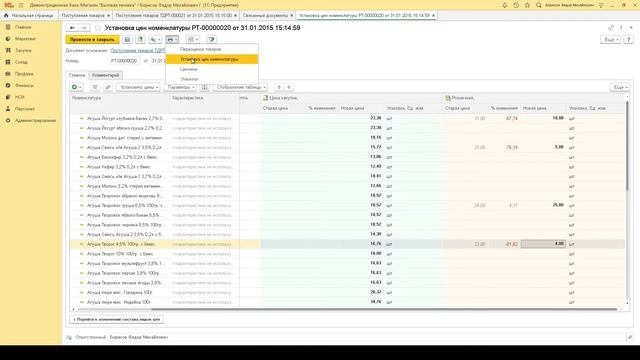Open Главное section in sidebar
The height and width of the screenshot is (360, 640).
click(23, 27)
